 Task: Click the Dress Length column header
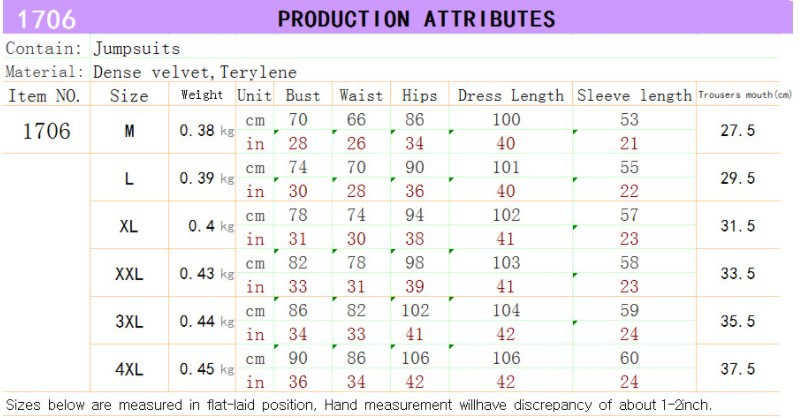click(510, 96)
